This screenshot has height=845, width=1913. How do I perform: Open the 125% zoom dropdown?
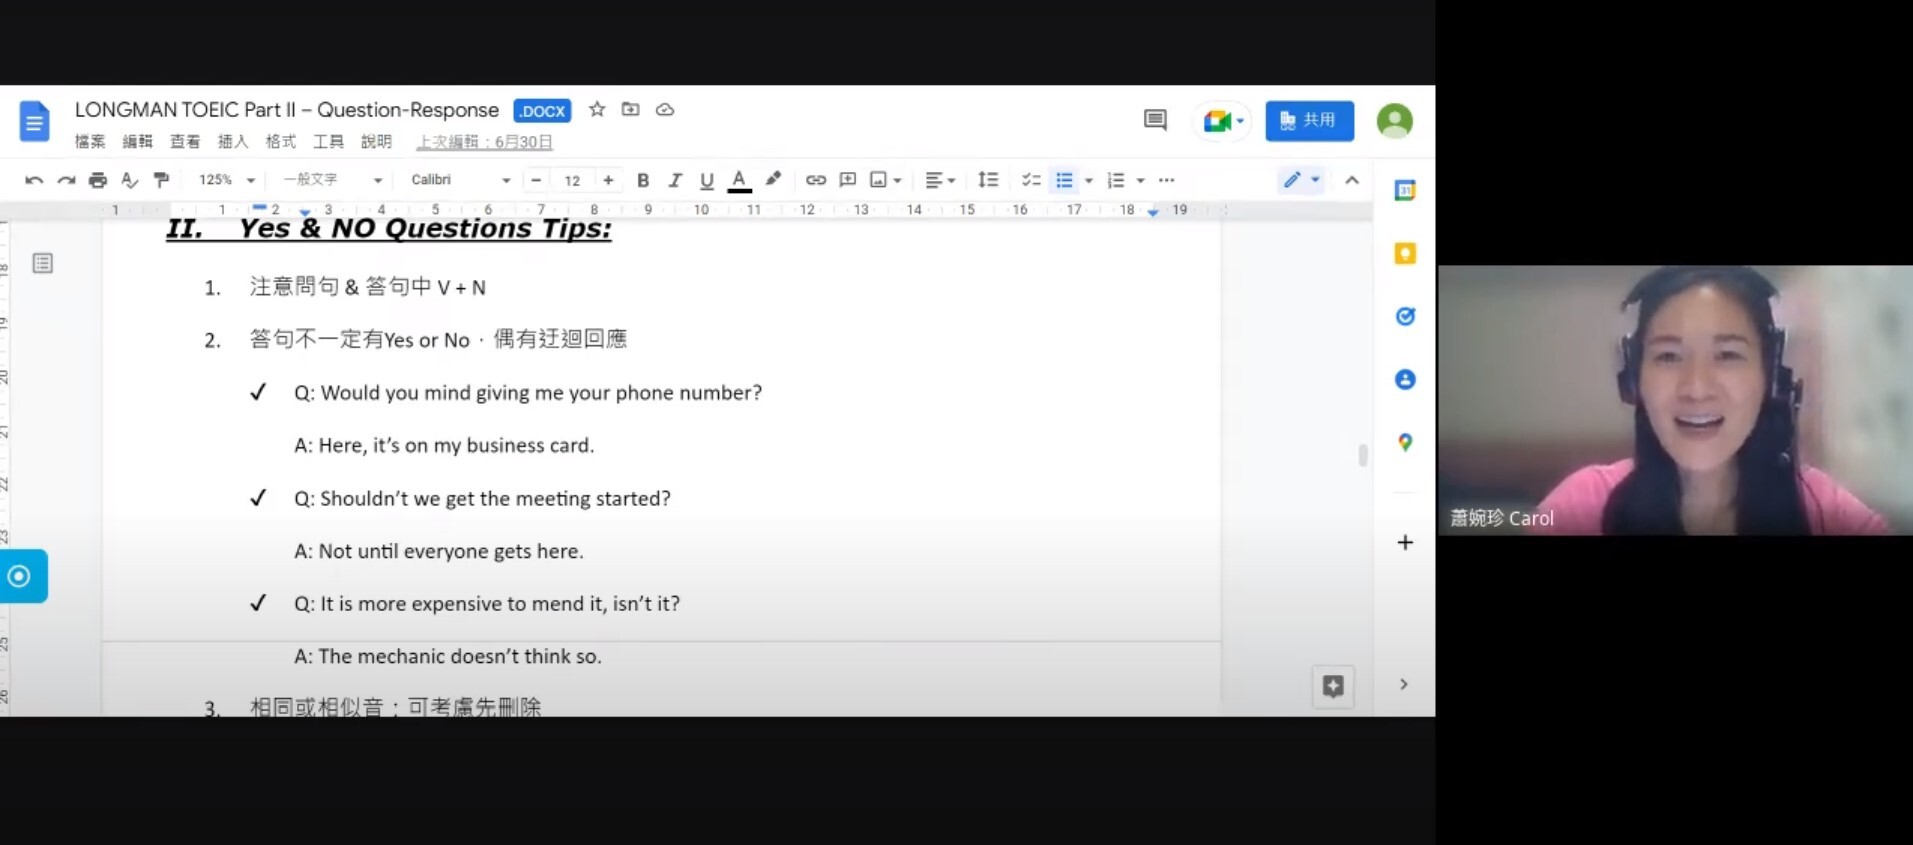(x=227, y=180)
